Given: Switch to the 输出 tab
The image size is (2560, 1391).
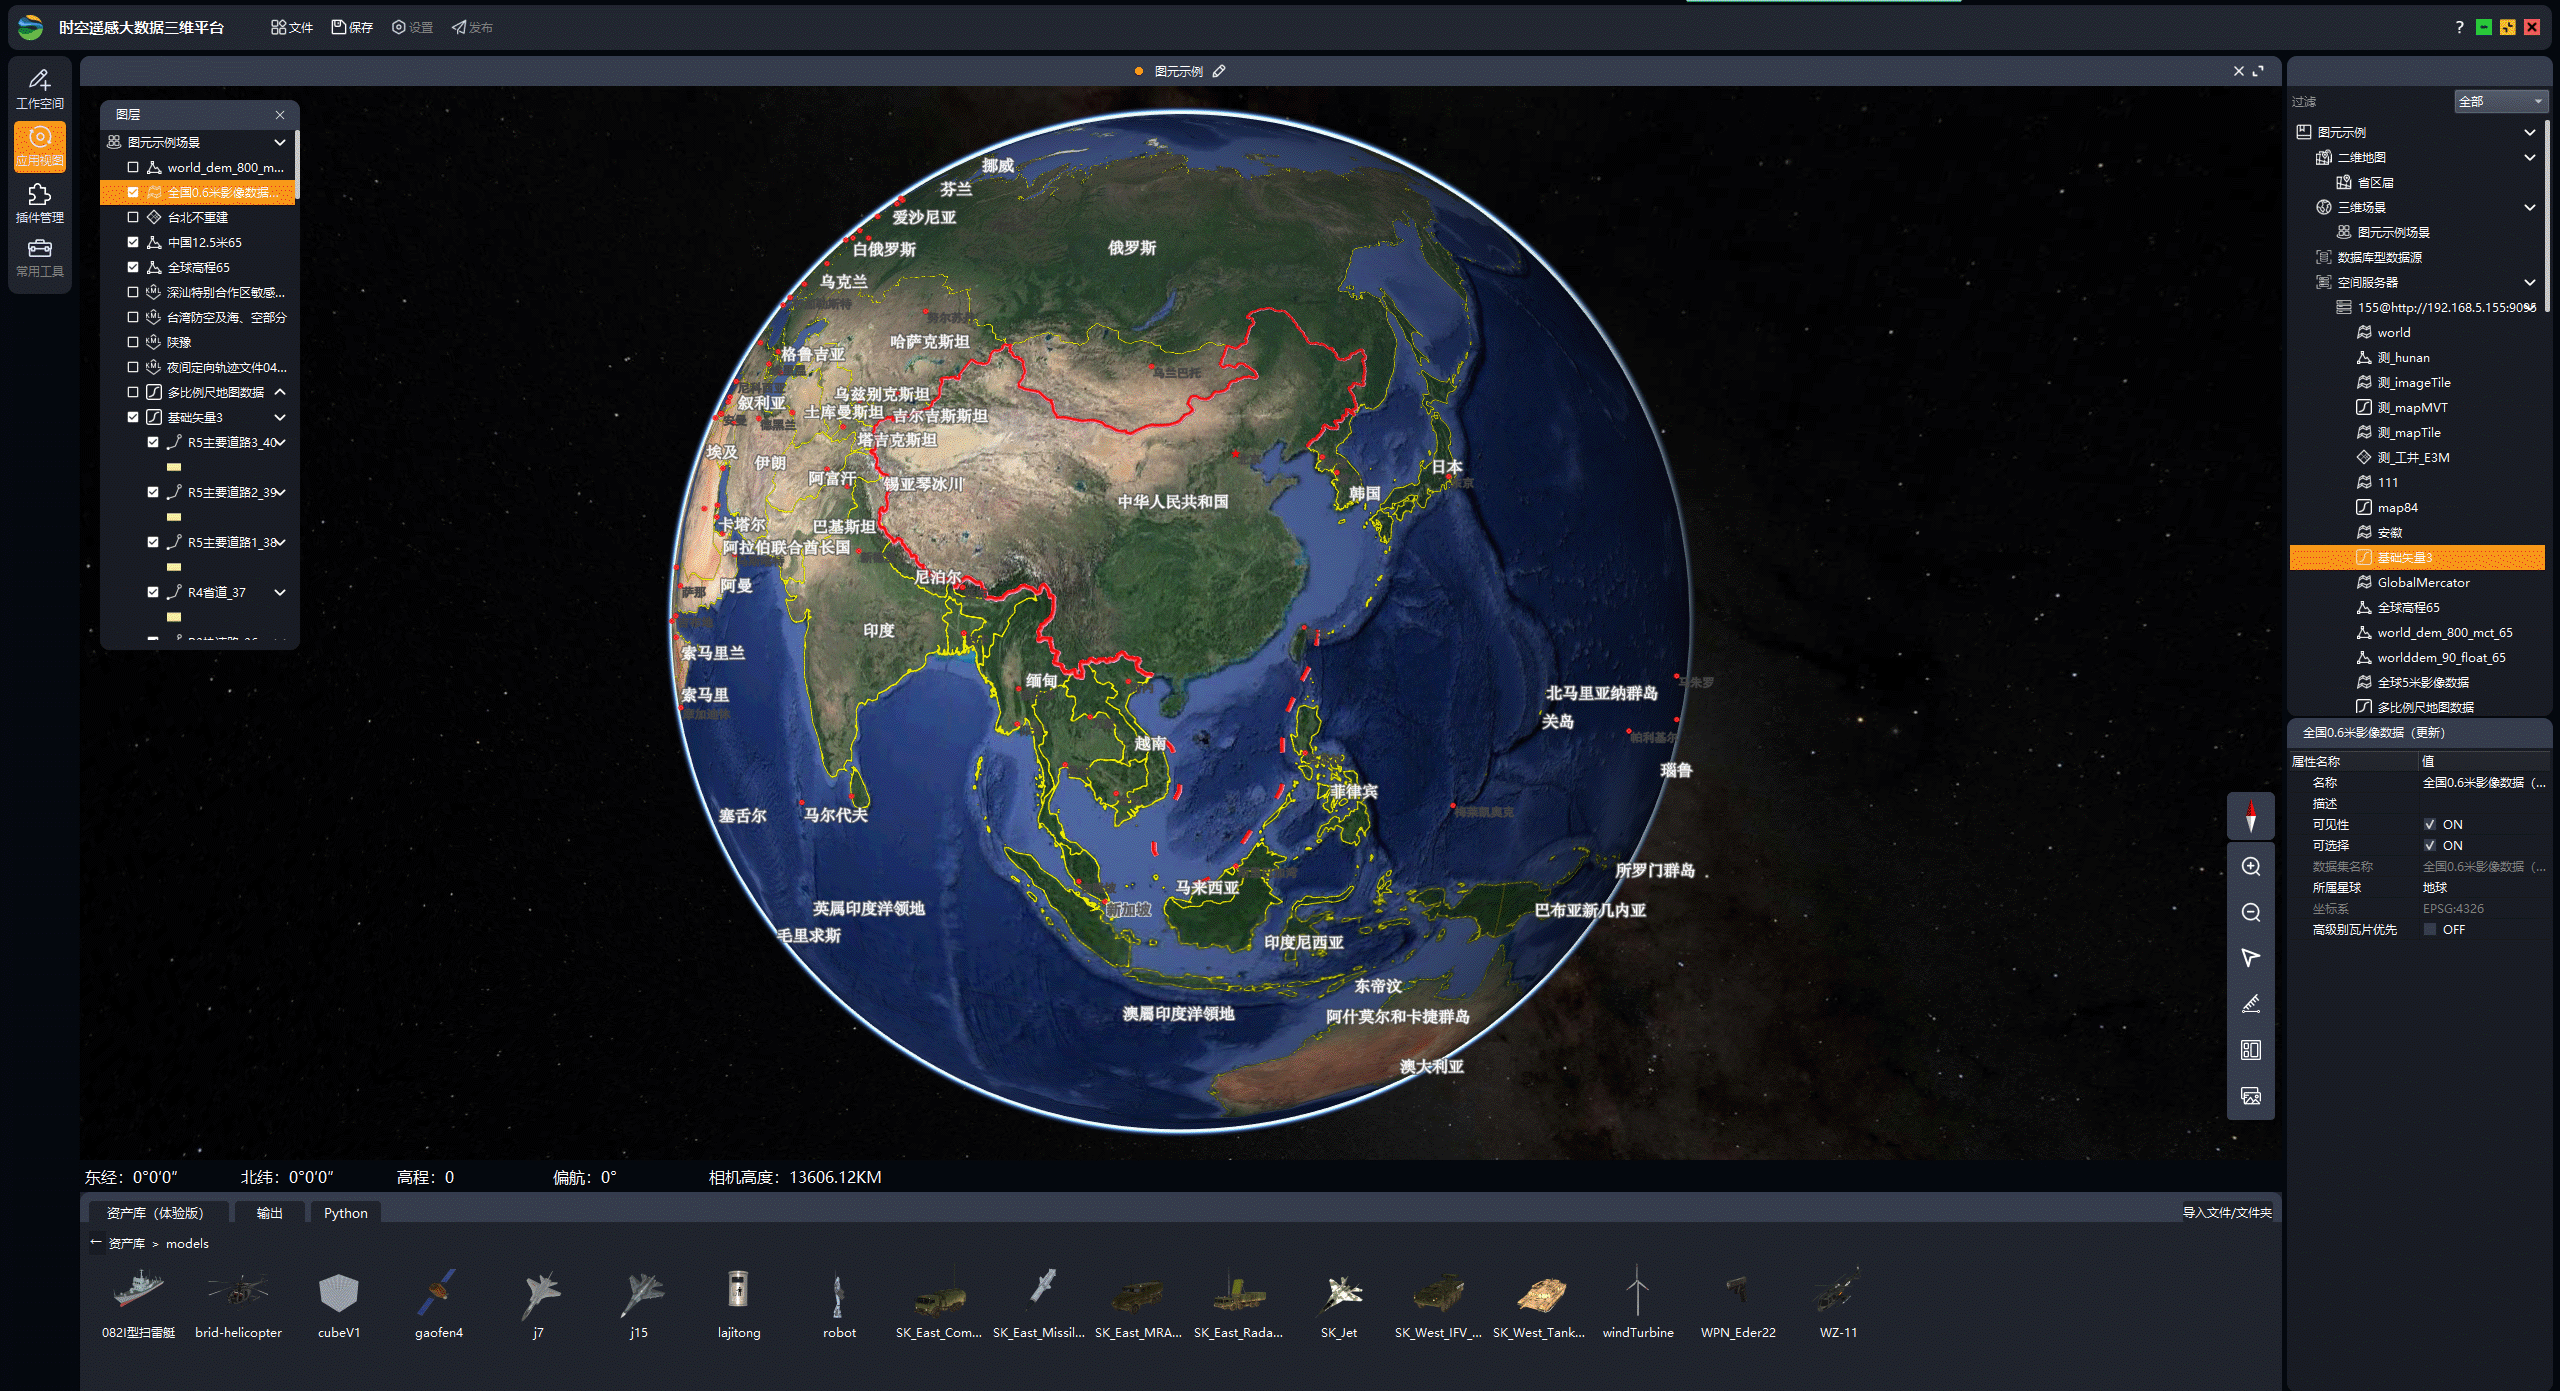Looking at the screenshot, I should 268,1212.
